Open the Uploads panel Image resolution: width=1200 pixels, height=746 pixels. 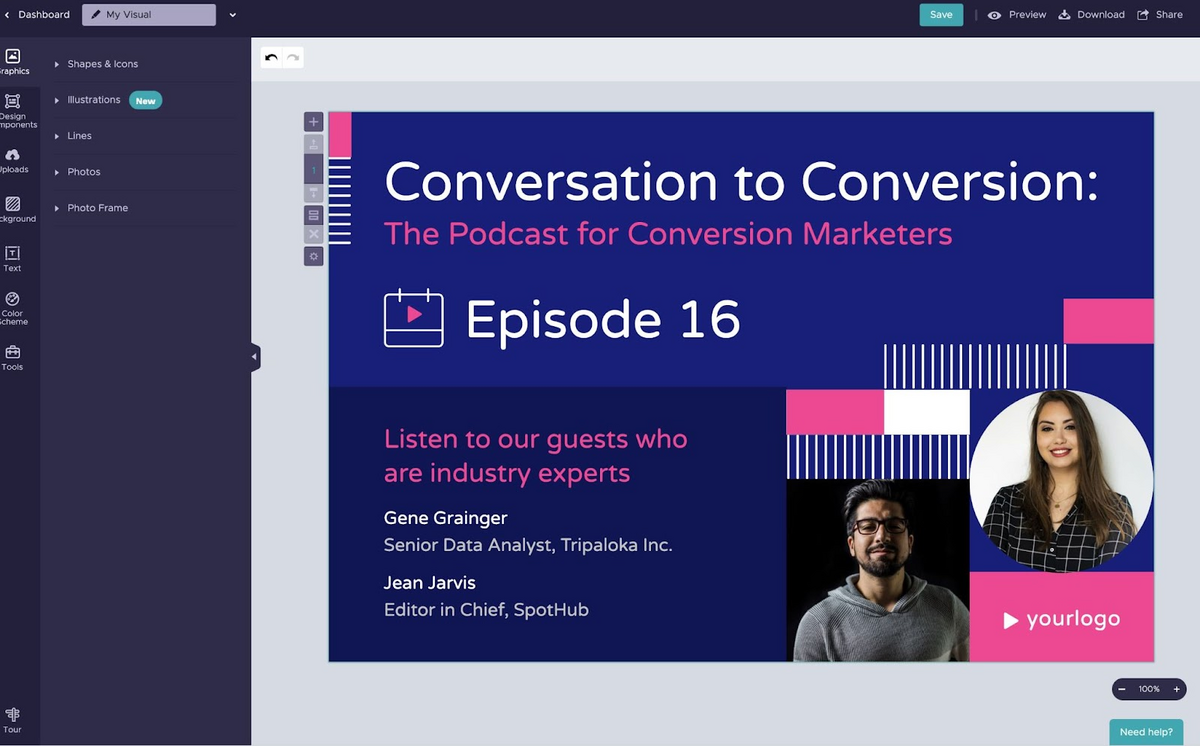point(13,160)
